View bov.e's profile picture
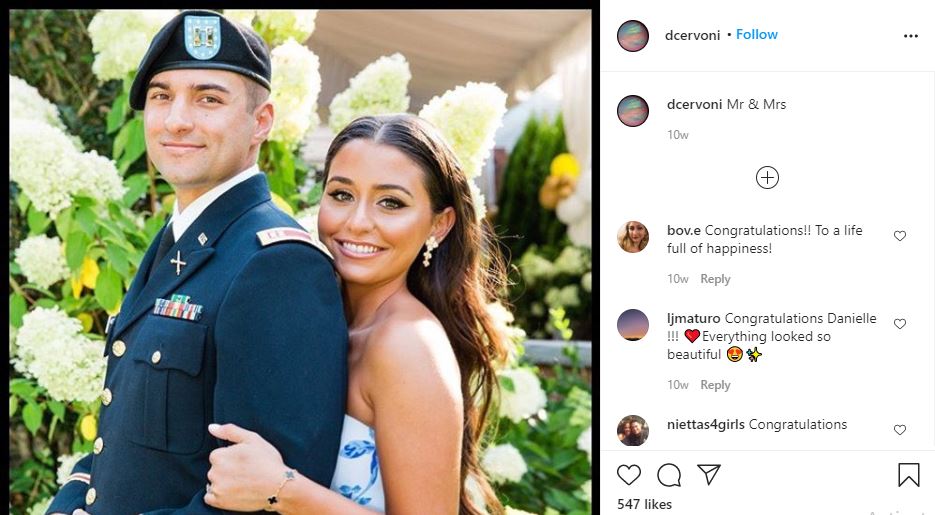The width and height of the screenshot is (935, 515). (x=633, y=237)
